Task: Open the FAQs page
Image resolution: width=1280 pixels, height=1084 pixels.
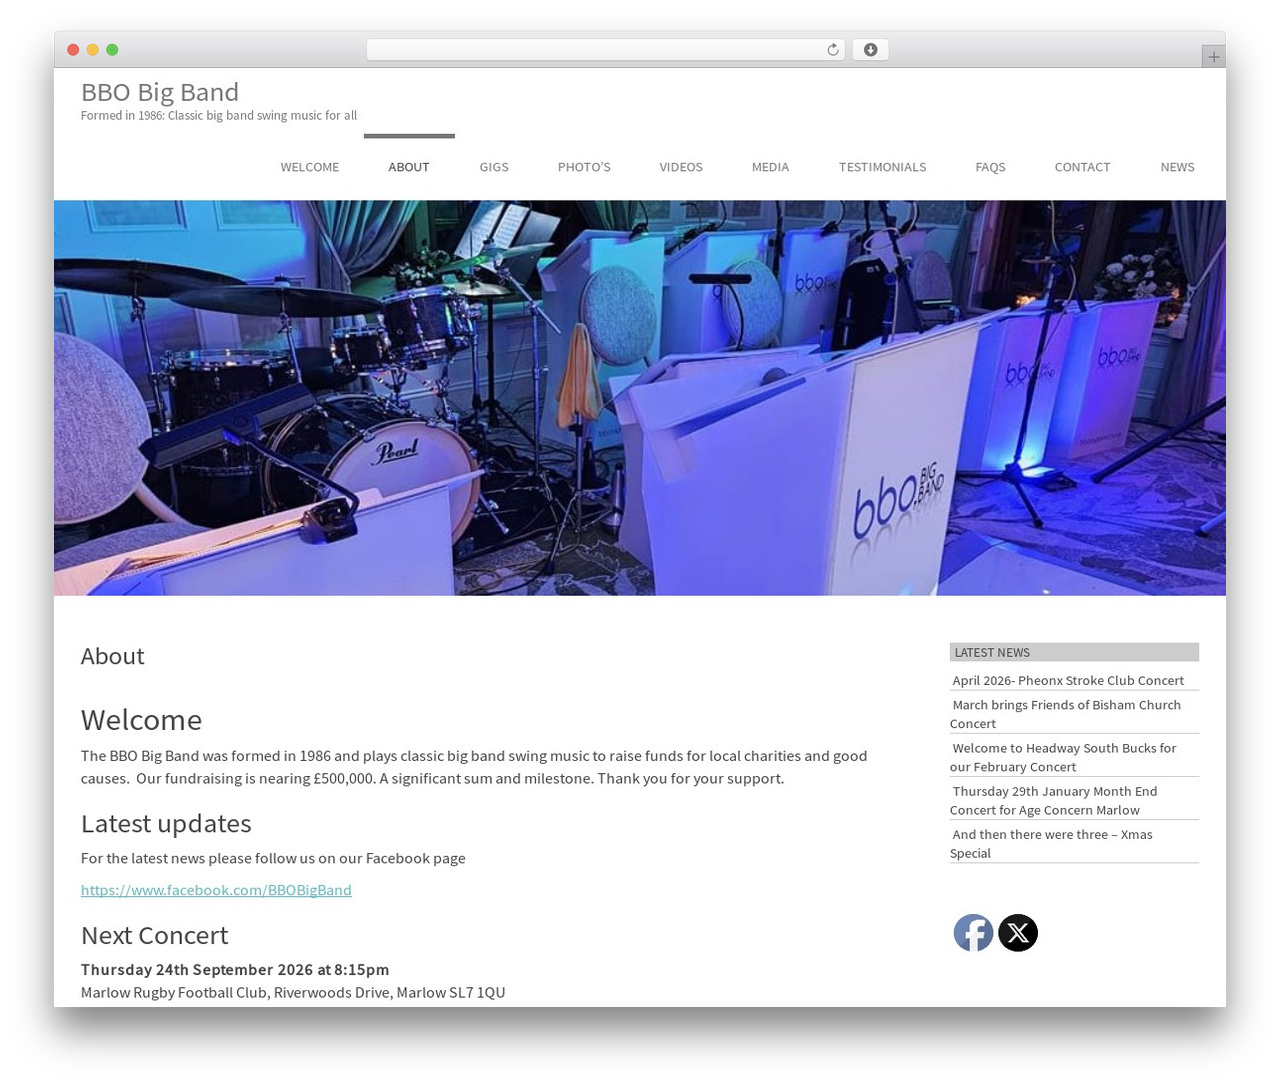Action: coord(990,167)
